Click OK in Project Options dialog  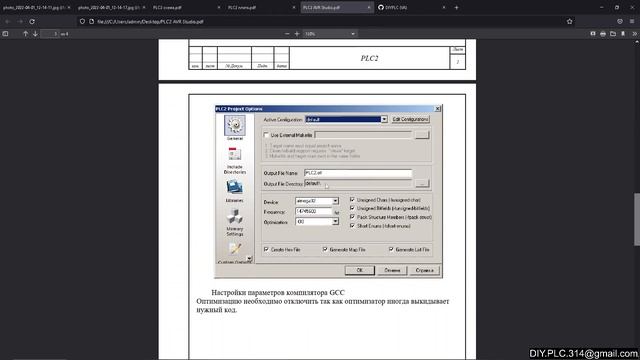coord(360,270)
